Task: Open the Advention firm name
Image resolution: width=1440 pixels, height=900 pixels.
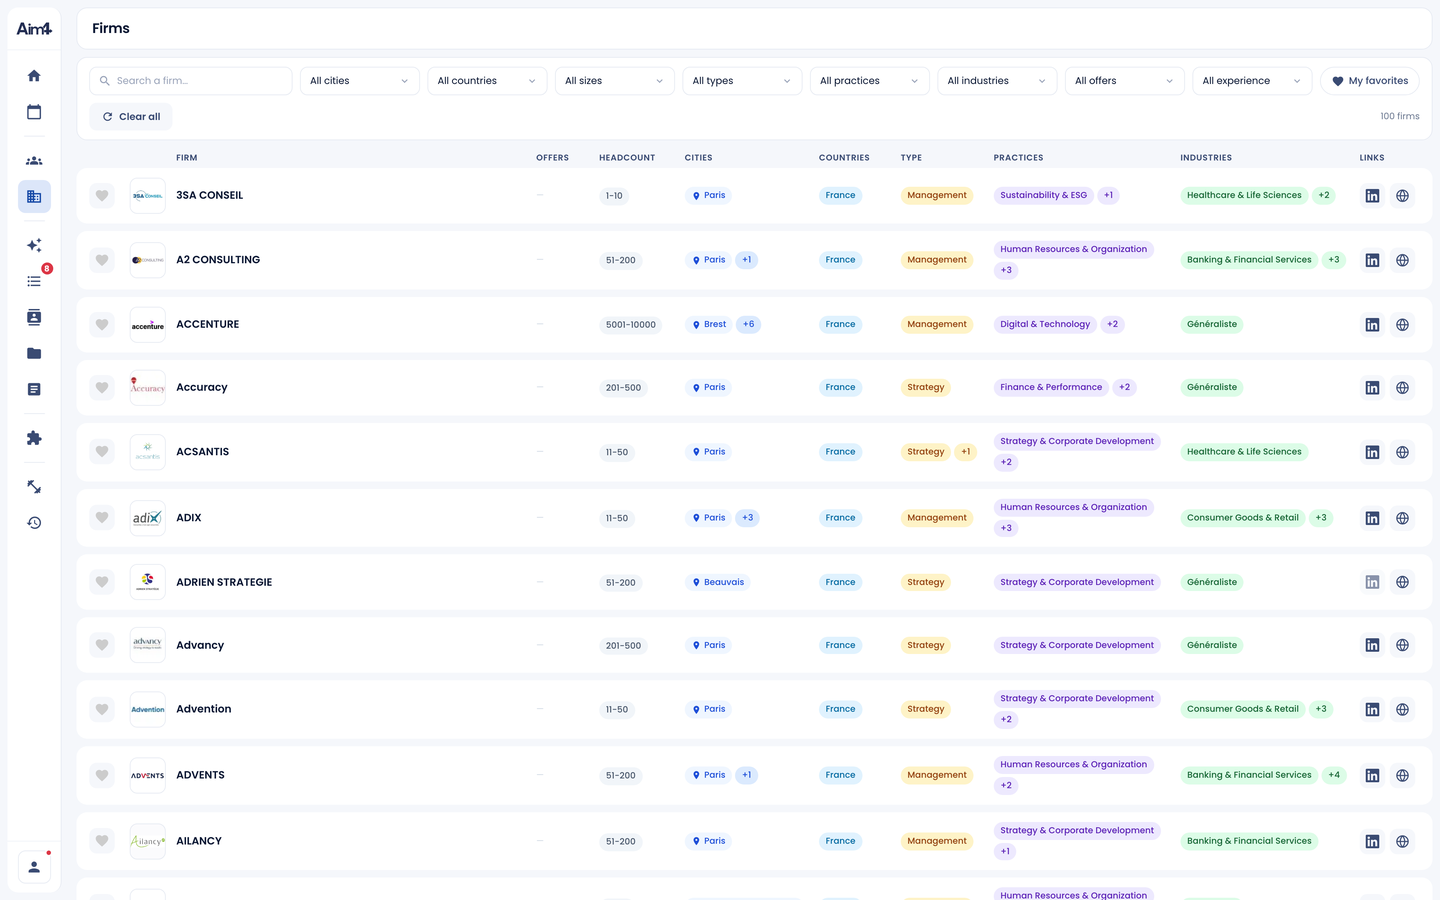Action: coord(204,709)
